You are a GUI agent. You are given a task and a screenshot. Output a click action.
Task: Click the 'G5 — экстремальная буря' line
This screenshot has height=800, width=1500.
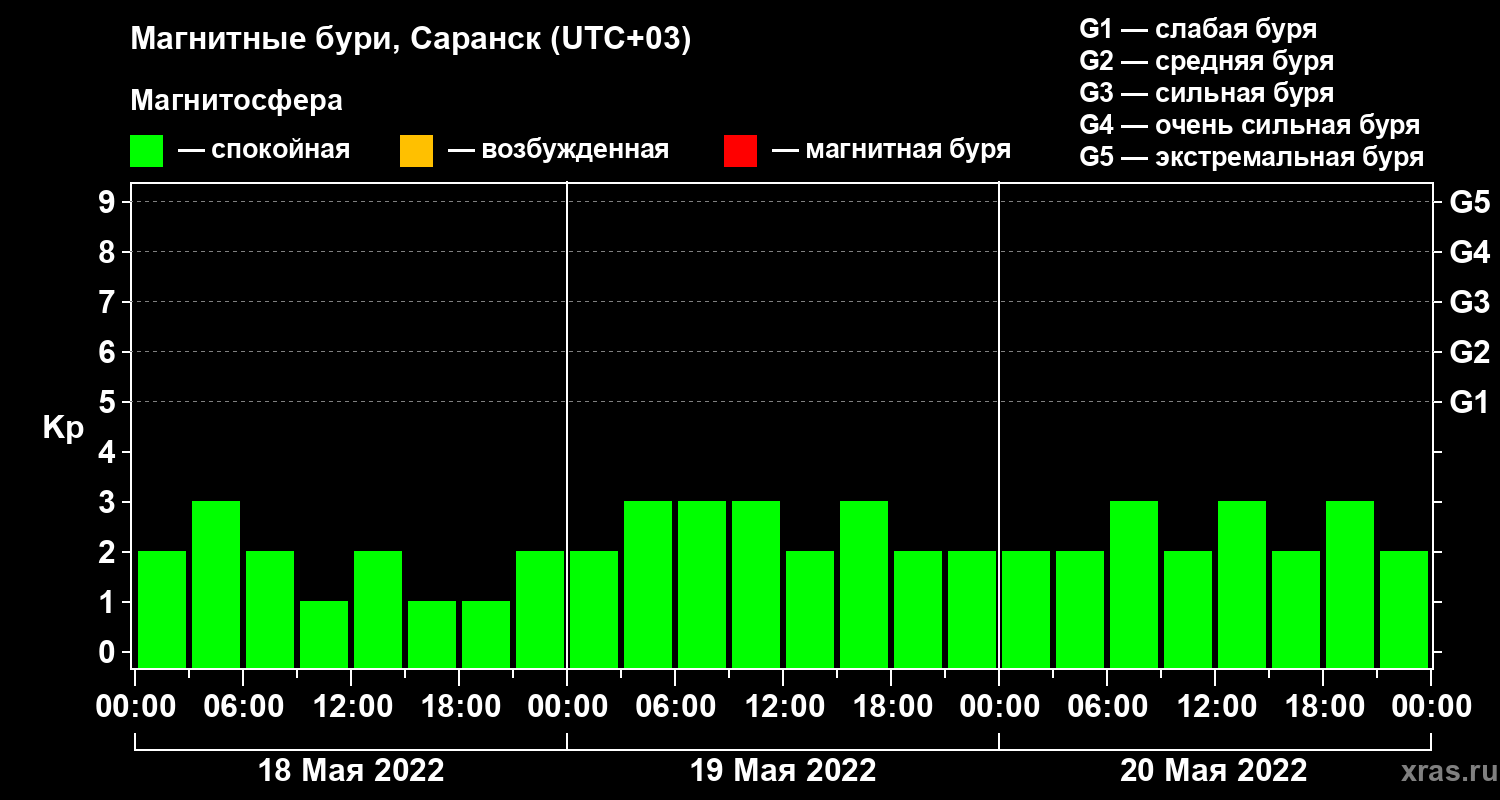click(x=1251, y=158)
